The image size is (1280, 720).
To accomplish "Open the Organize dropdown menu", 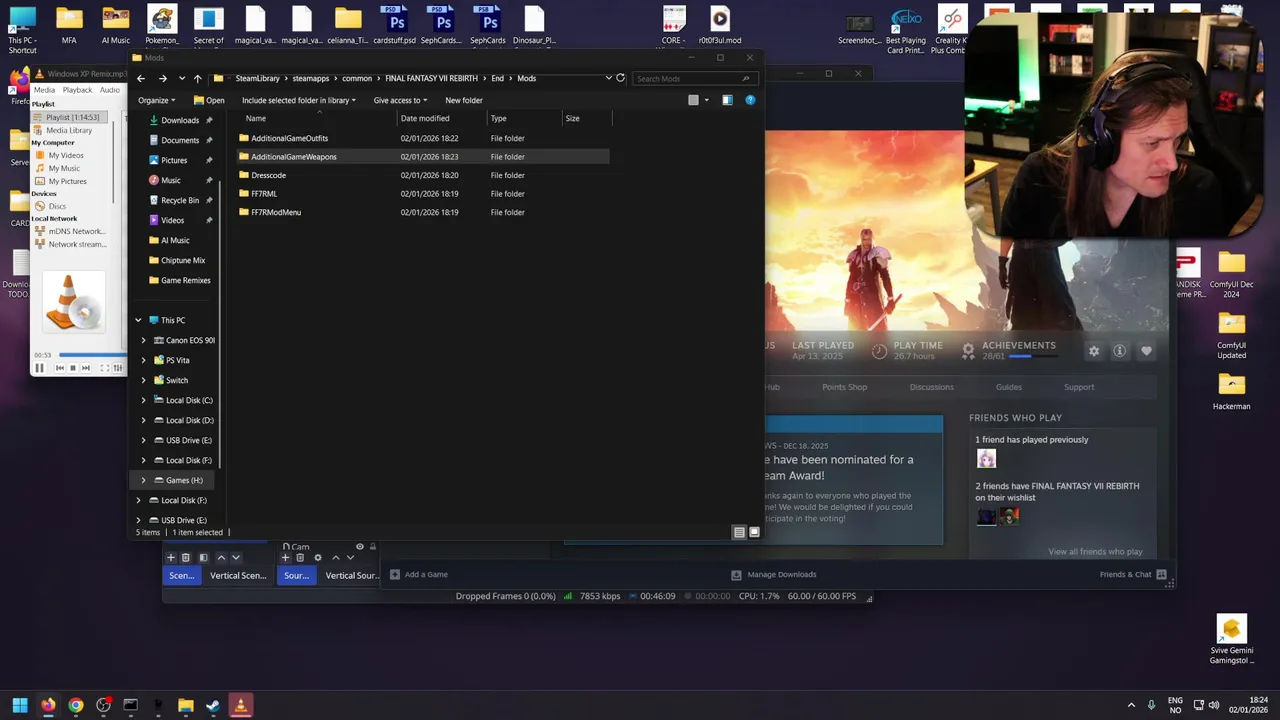I will pyautogui.click(x=157, y=100).
